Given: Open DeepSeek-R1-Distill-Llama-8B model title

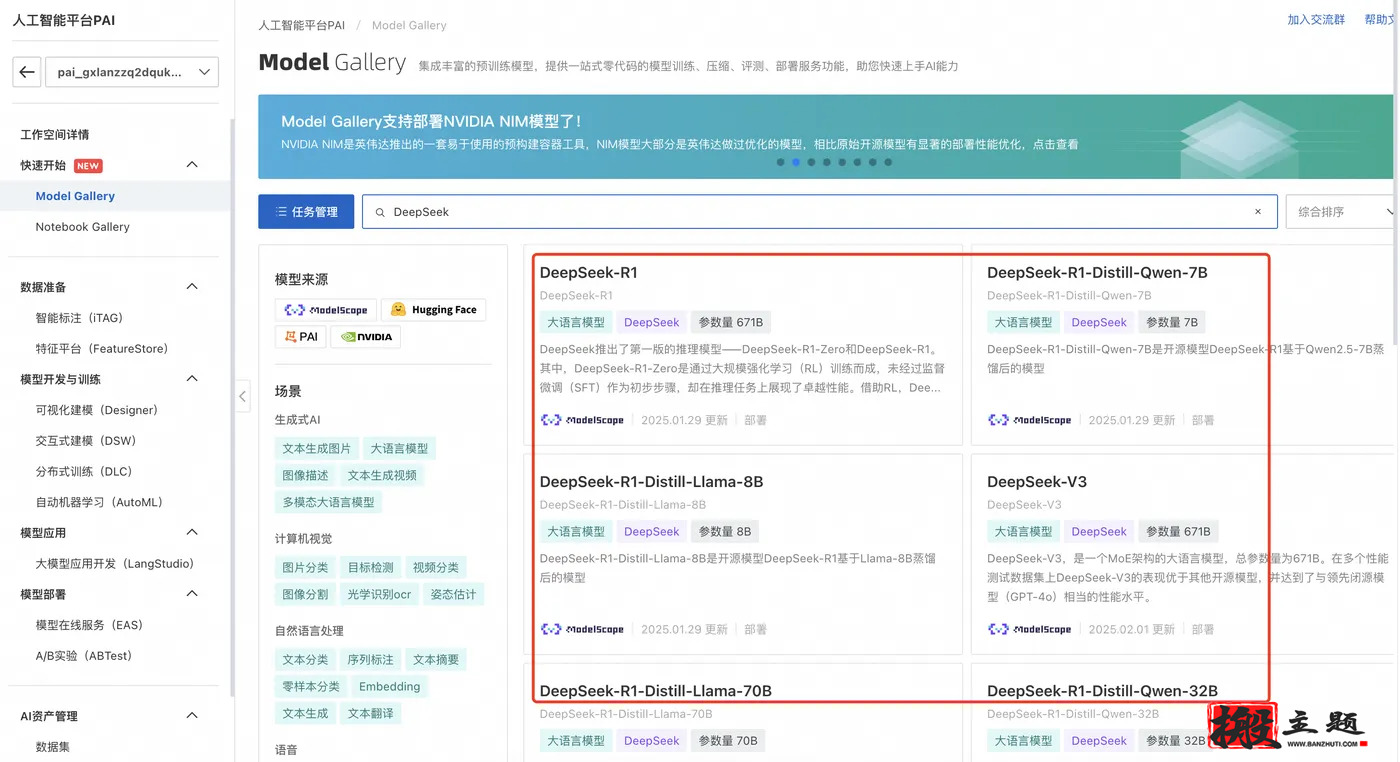Looking at the screenshot, I should (x=651, y=482).
